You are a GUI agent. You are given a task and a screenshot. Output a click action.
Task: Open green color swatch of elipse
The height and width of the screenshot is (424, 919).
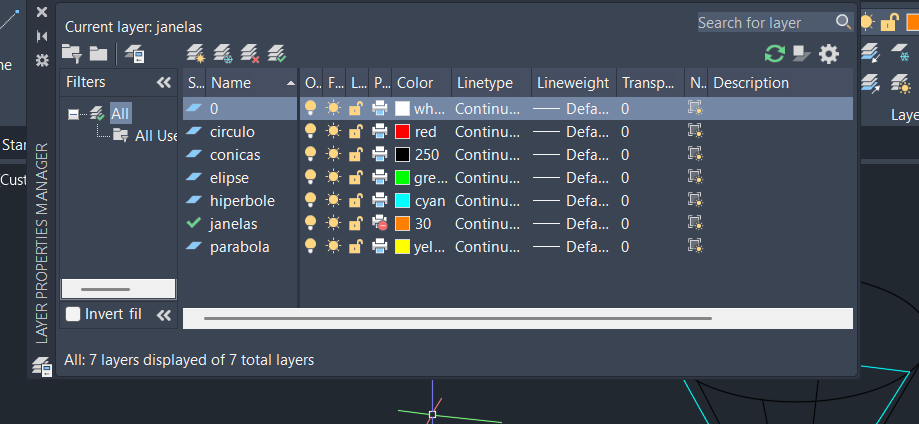pos(402,177)
